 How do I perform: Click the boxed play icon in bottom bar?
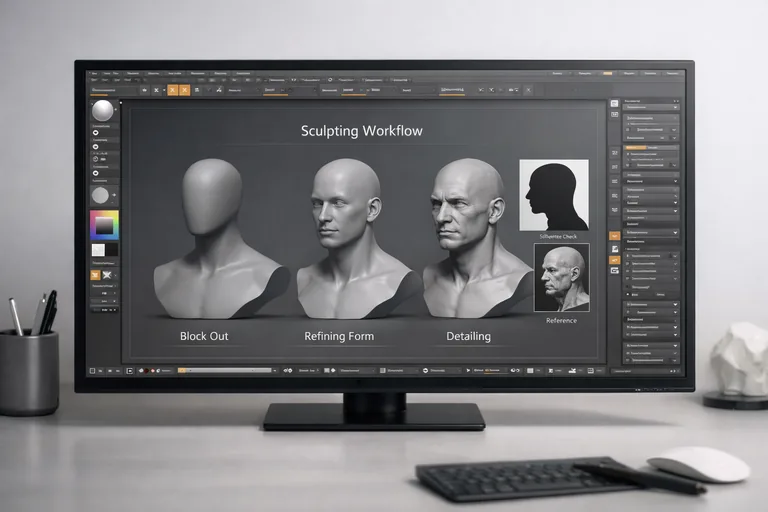(x=129, y=371)
